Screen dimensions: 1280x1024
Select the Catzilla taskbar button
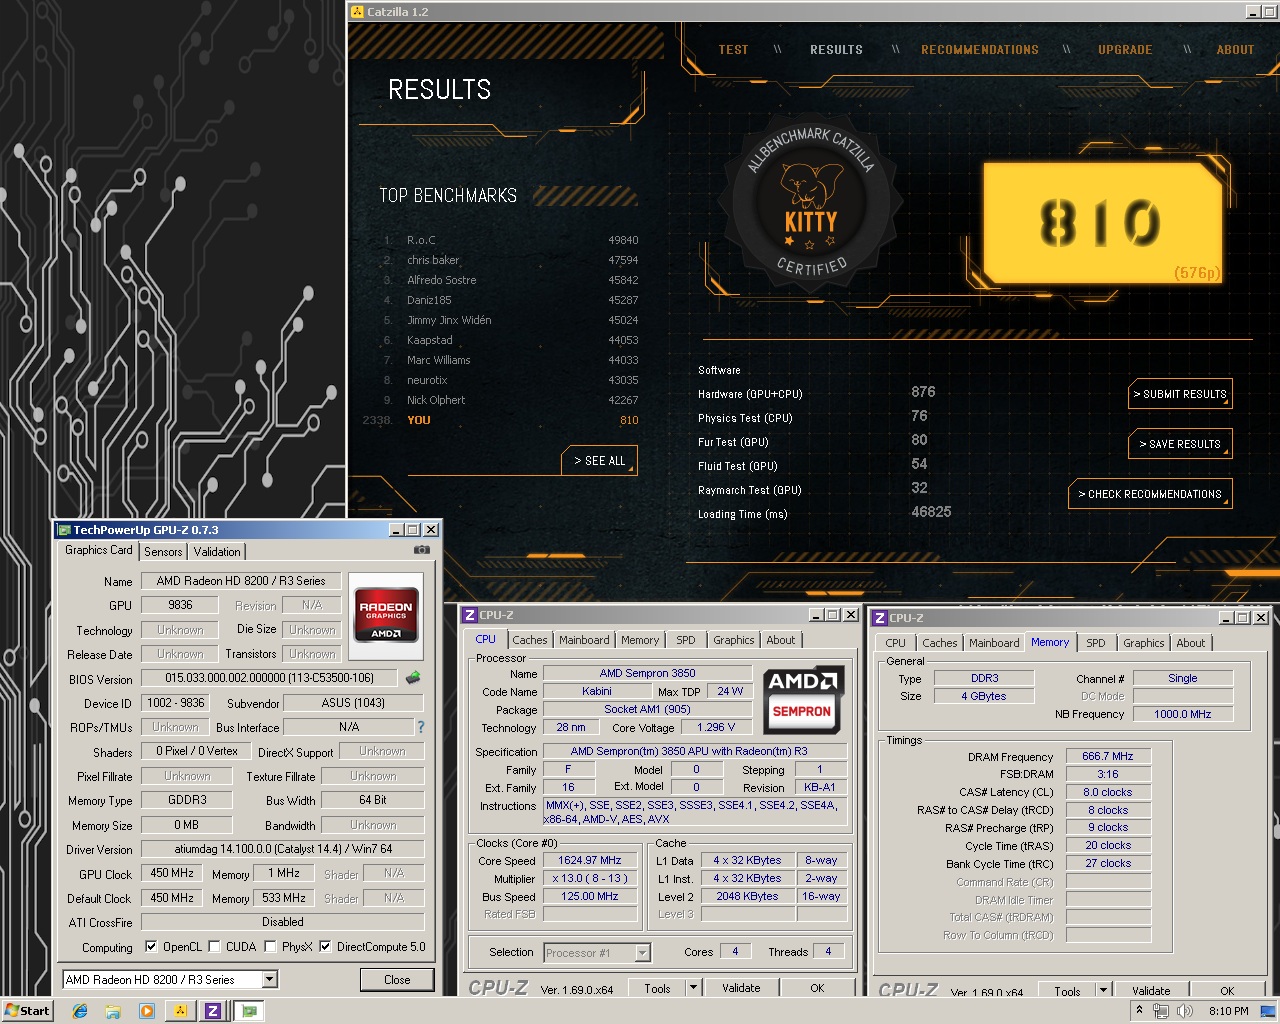tap(180, 1011)
